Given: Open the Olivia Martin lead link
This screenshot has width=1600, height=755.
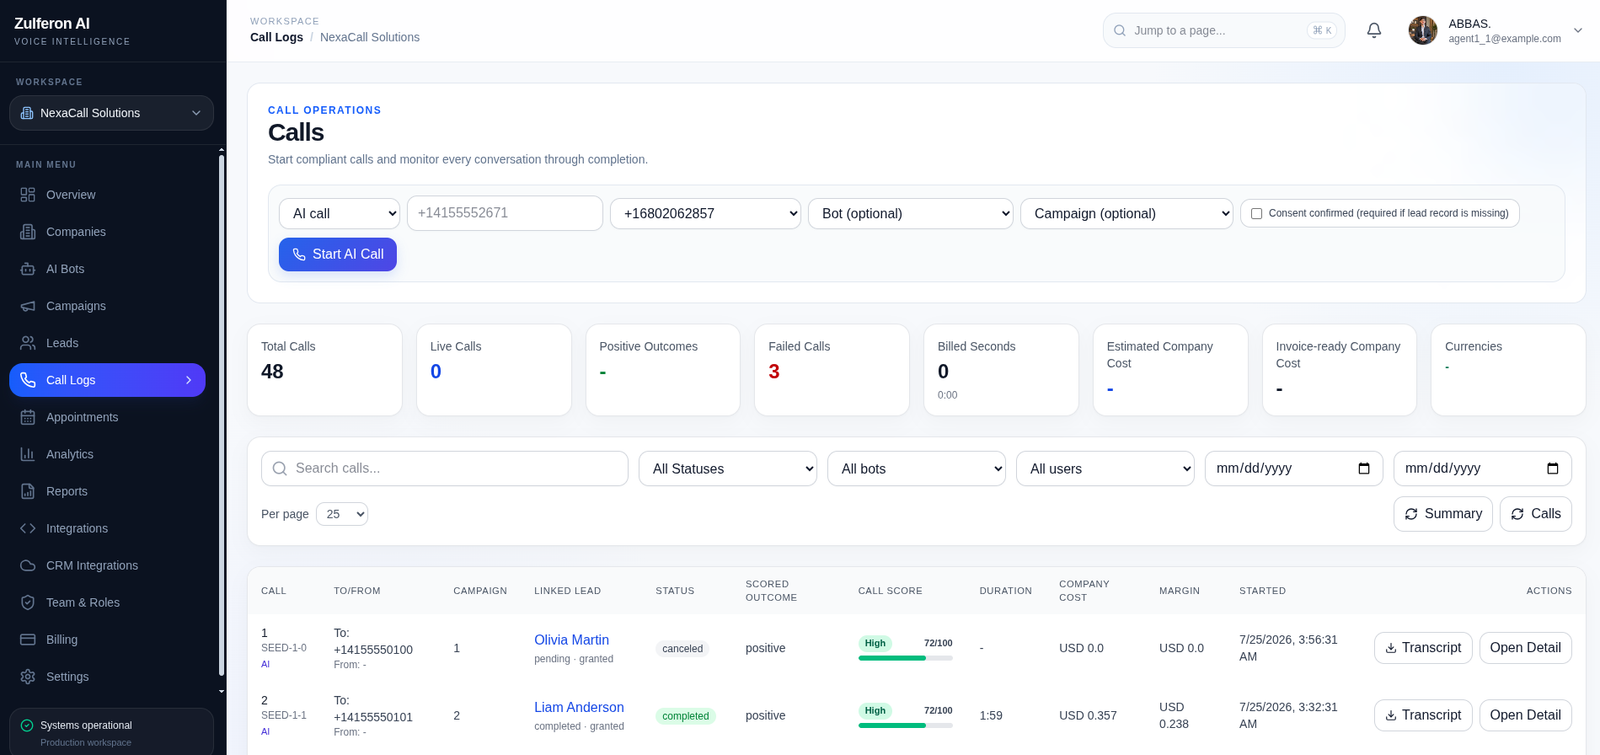Looking at the screenshot, I should [571, 640].
